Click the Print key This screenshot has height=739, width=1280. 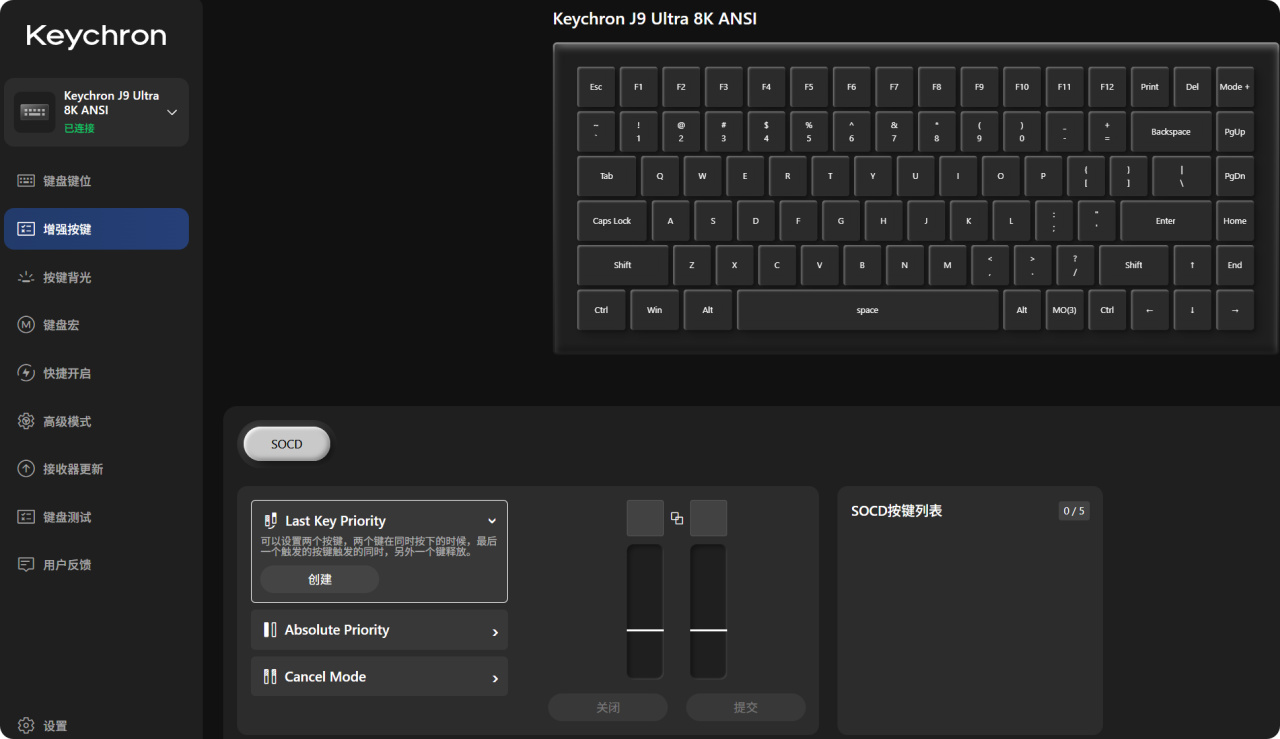(1150, 87)
